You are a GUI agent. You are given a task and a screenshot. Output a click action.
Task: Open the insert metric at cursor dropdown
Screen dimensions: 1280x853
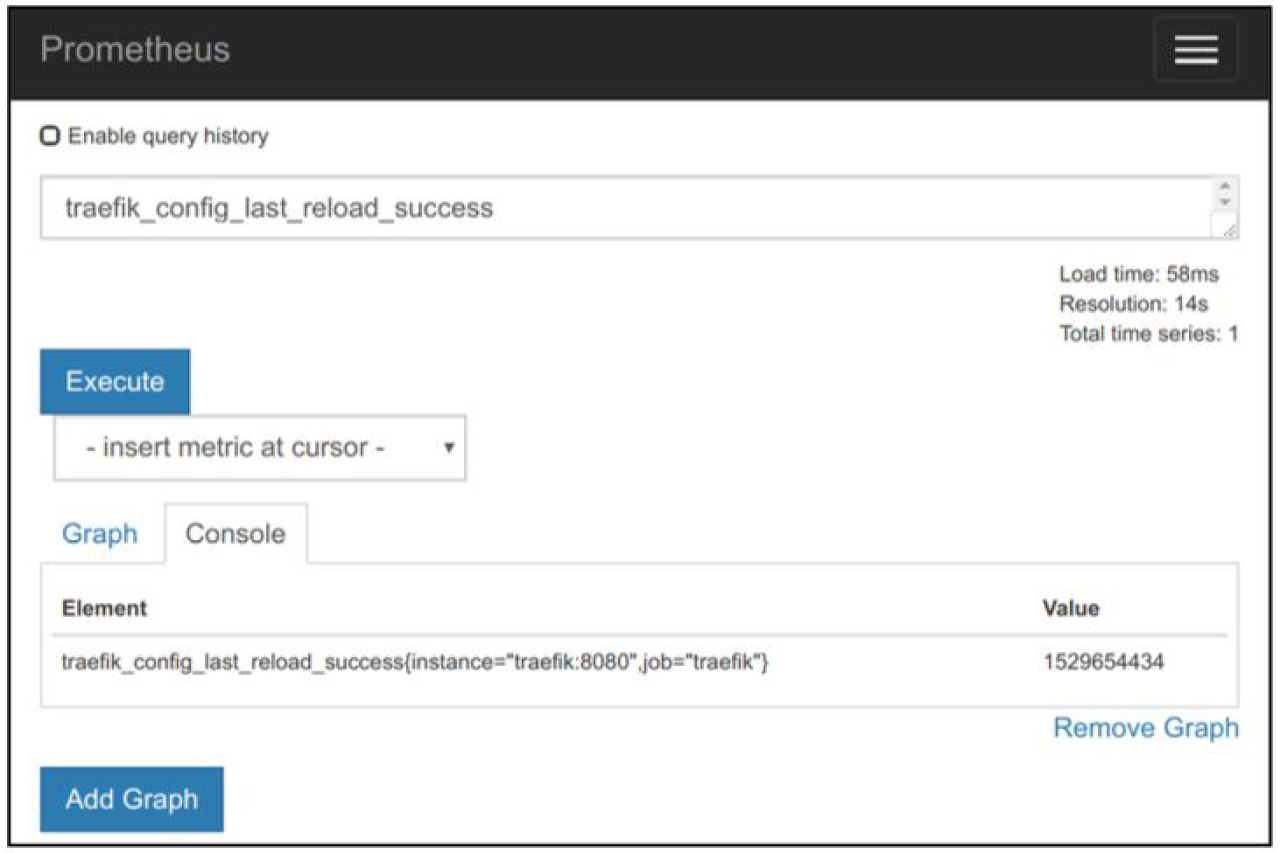click(x=260, y=447)
